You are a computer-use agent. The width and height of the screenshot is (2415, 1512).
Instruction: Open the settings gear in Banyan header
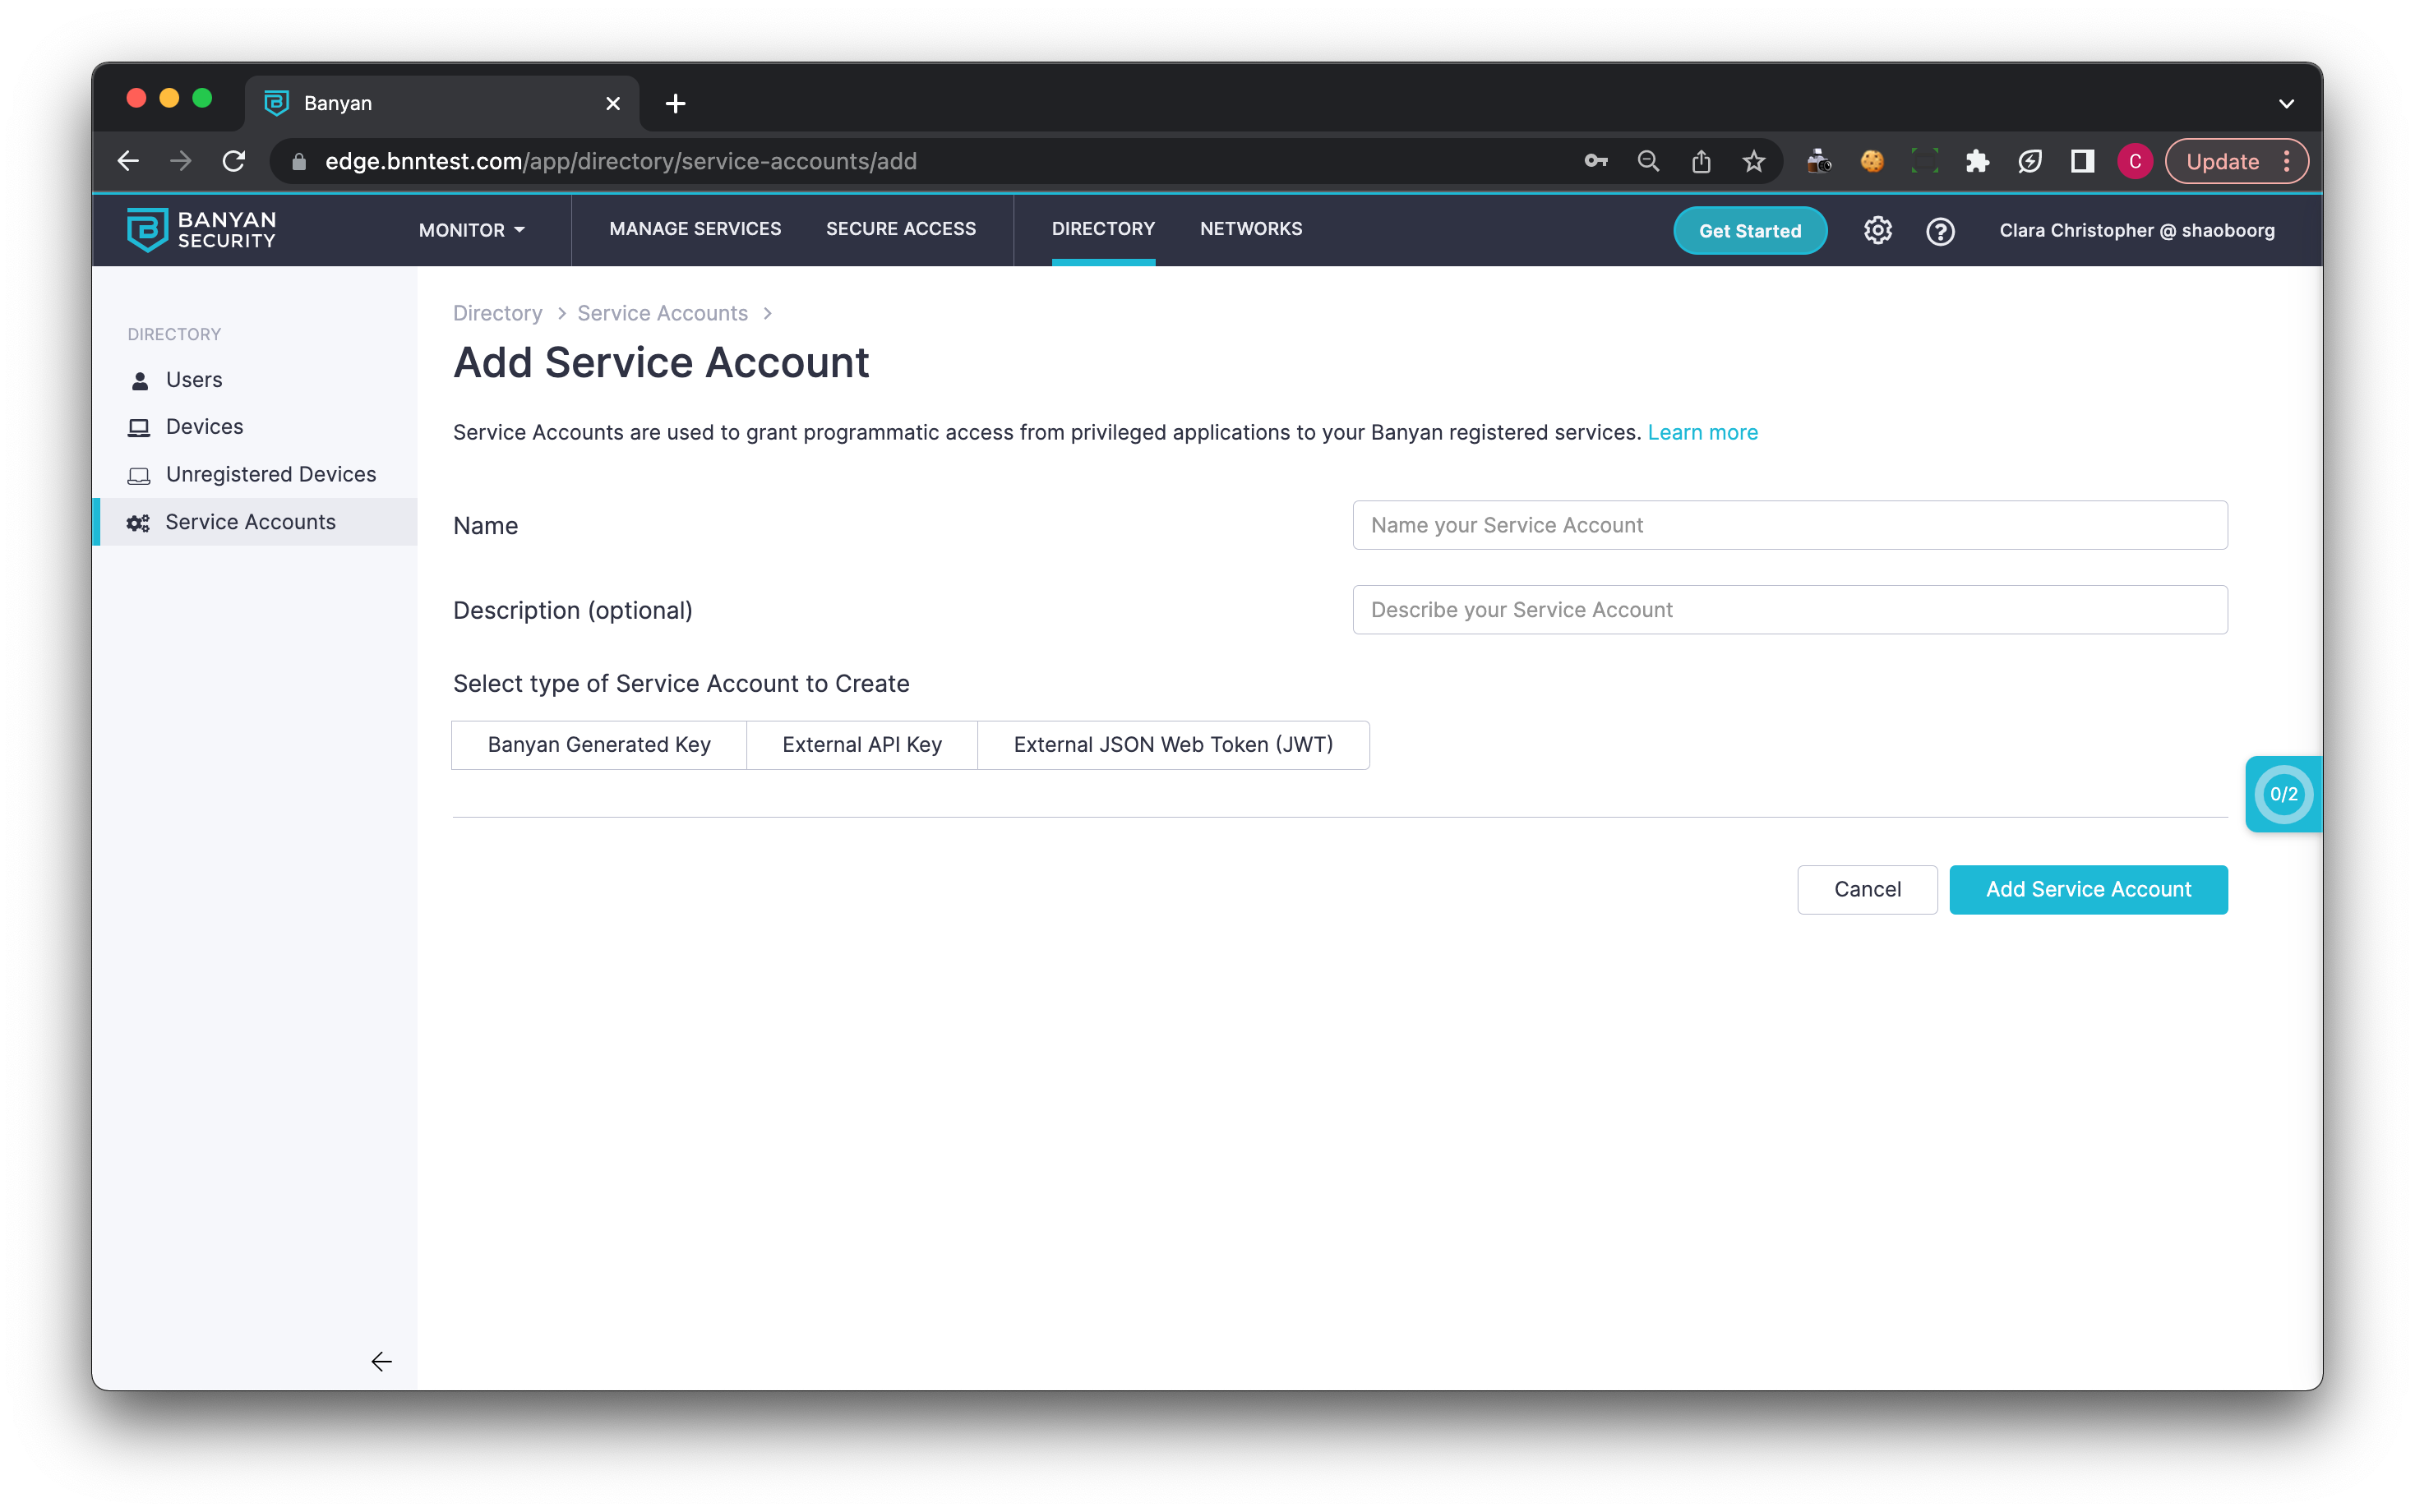click(1877, 231)
